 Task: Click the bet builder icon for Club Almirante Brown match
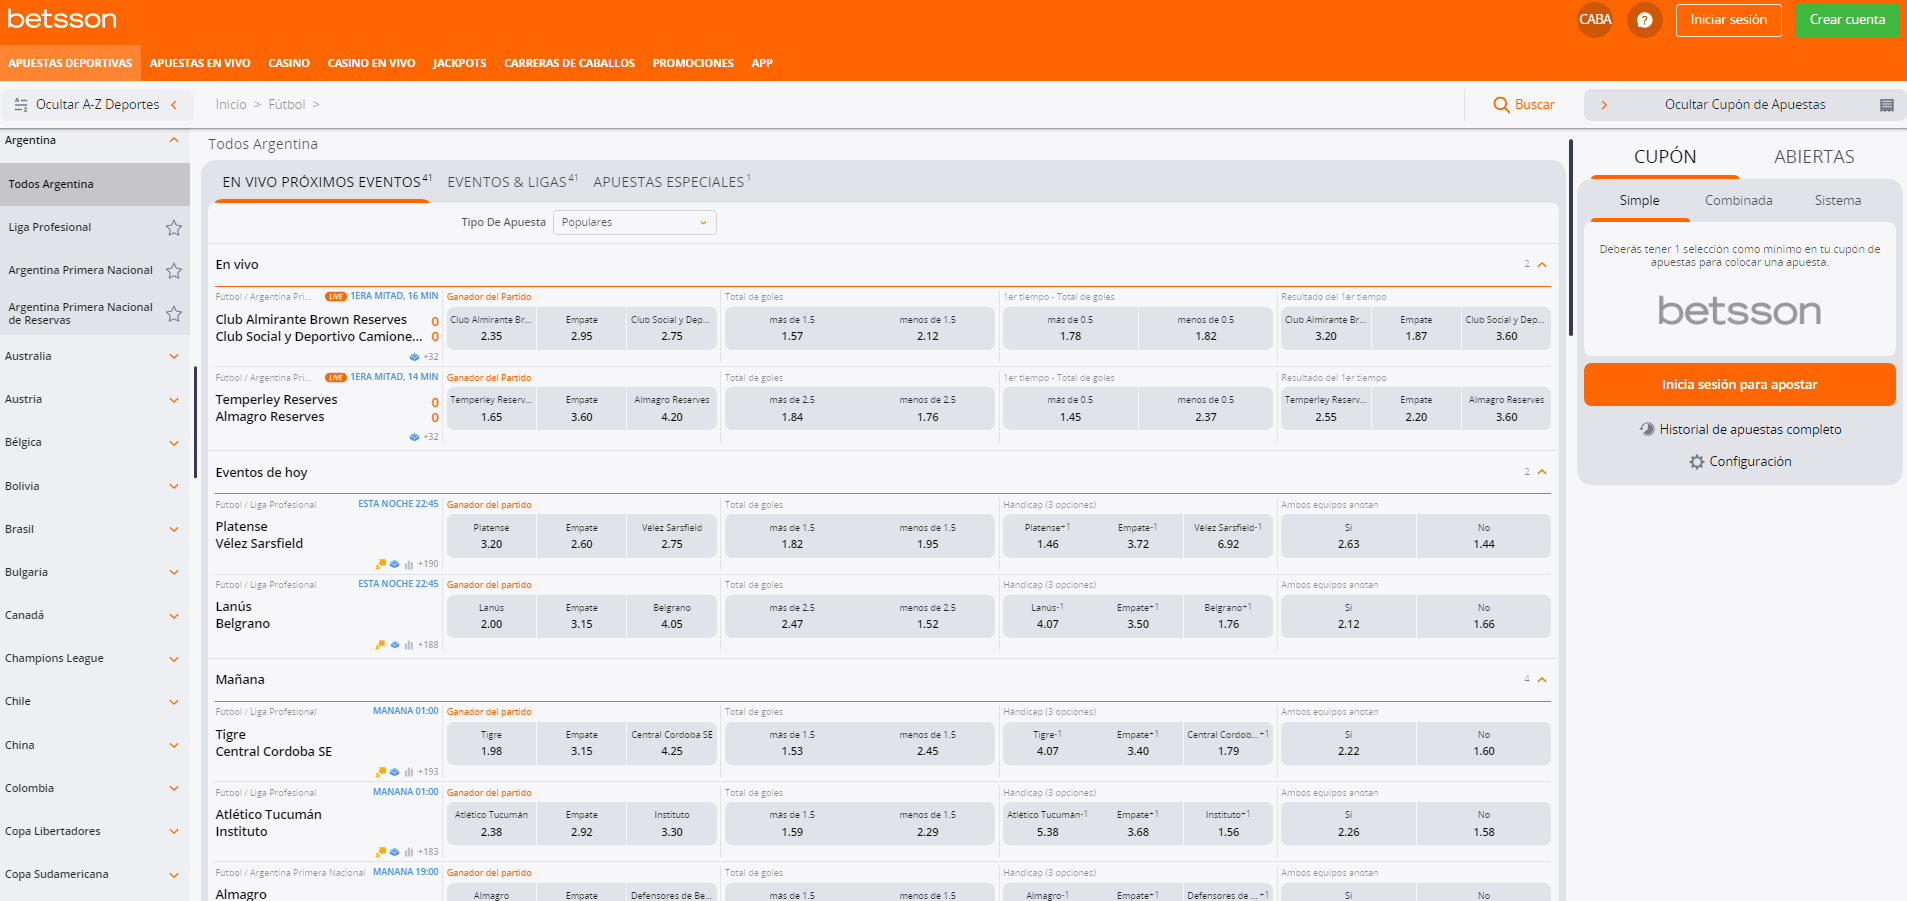[x=415, y=357]
